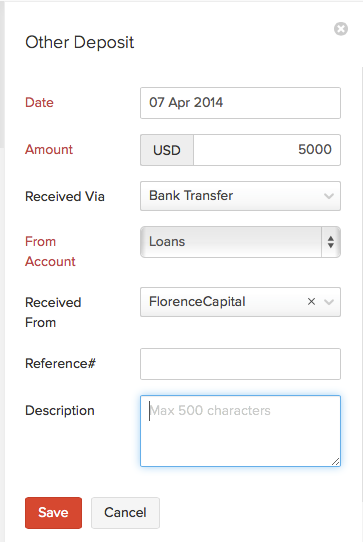Open the Received From dropdown chevron
This screenshot has height=542, width=363.
(x=329, y=302)
